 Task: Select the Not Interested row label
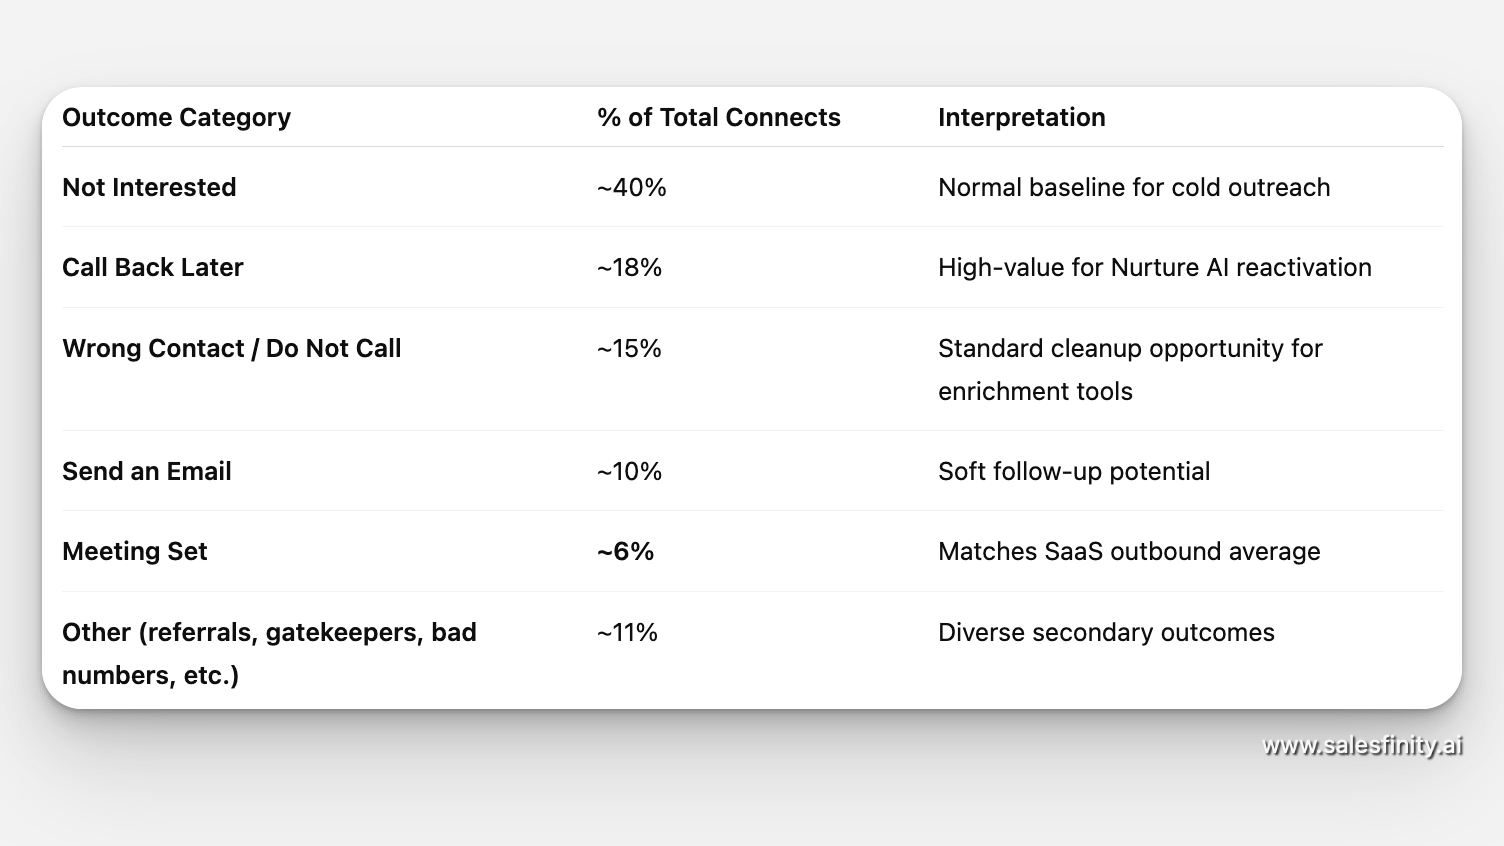[x=149, y=187]
